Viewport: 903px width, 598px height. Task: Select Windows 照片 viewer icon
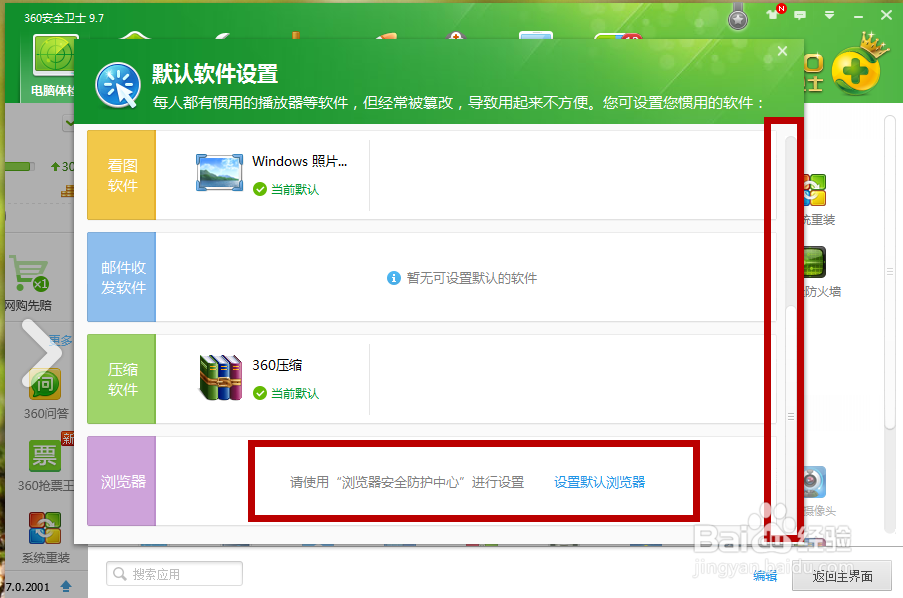point(219,172)
